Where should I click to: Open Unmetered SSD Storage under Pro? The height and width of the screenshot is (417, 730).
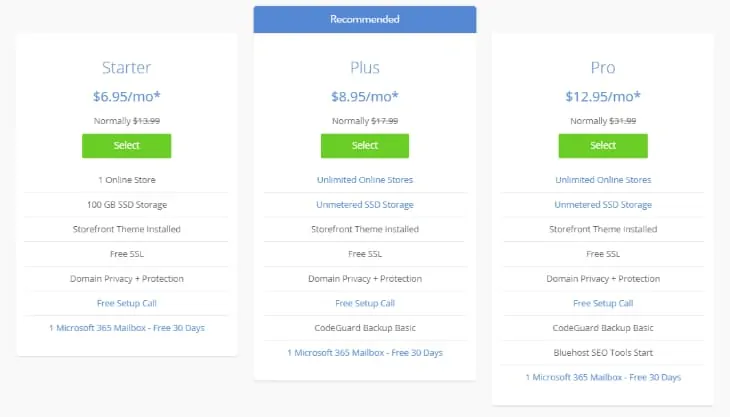pos(603,205)
